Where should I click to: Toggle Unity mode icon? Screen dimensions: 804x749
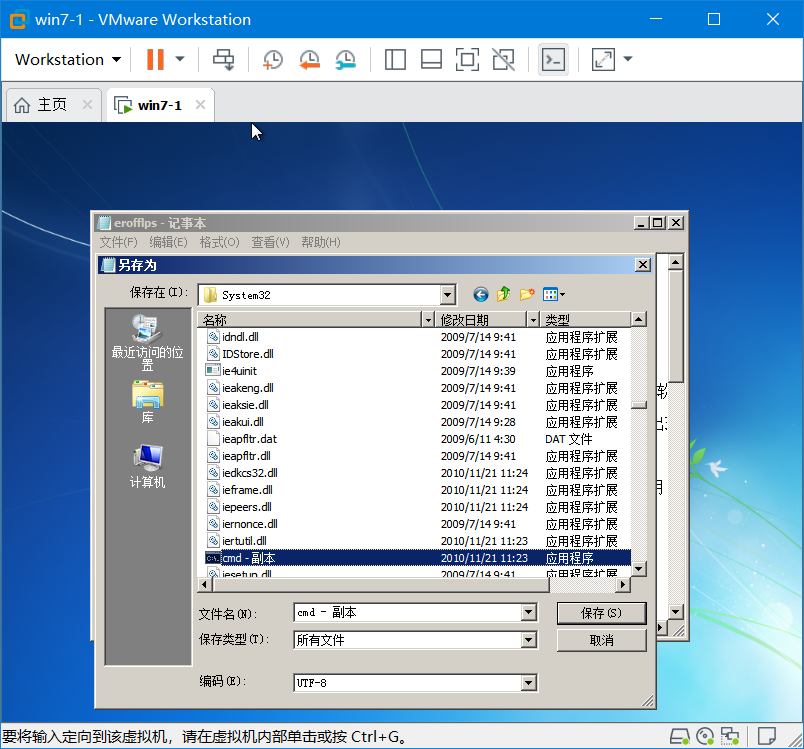(504, 59)
